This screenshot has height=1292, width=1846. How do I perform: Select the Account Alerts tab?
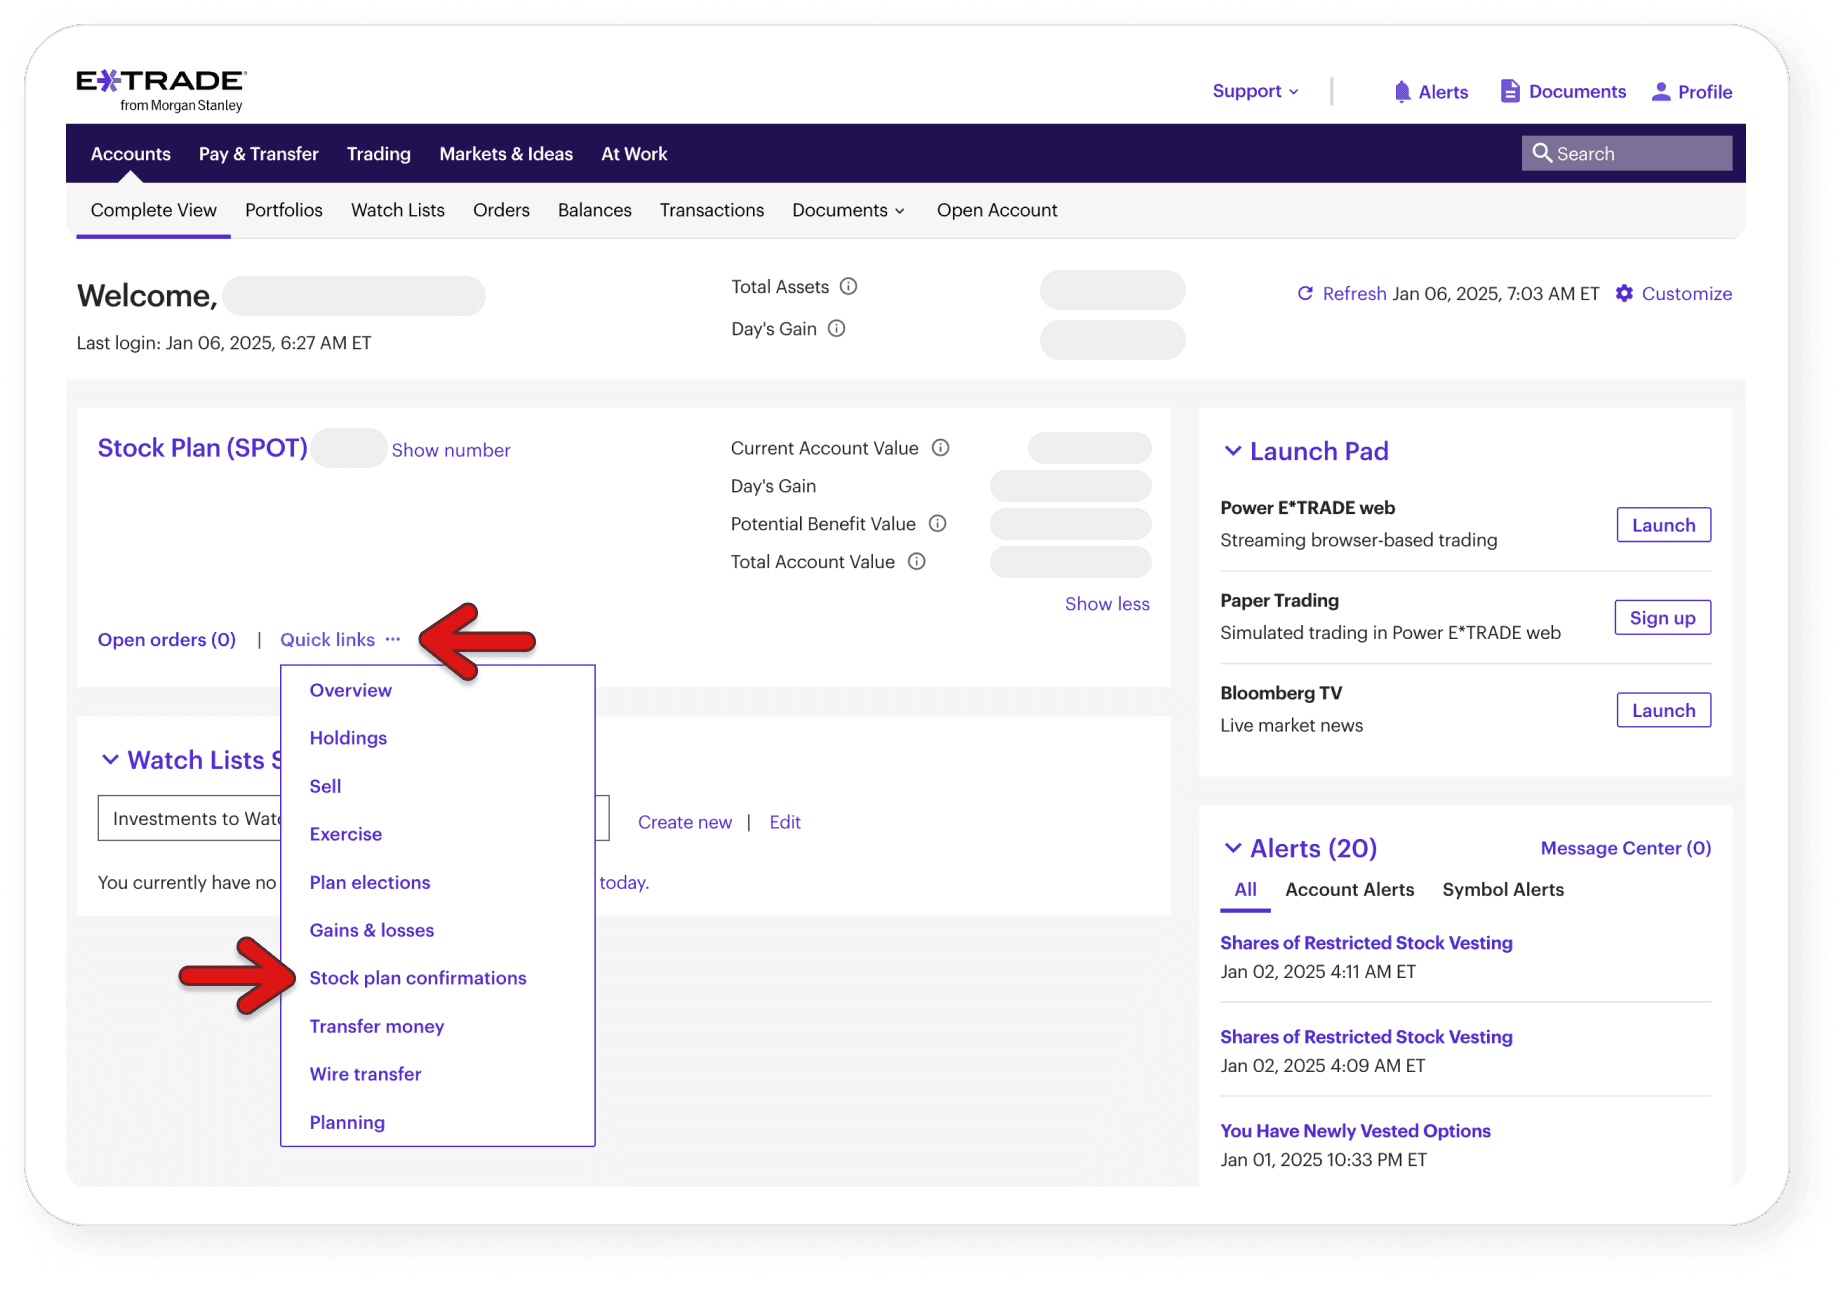[1350, 889]
